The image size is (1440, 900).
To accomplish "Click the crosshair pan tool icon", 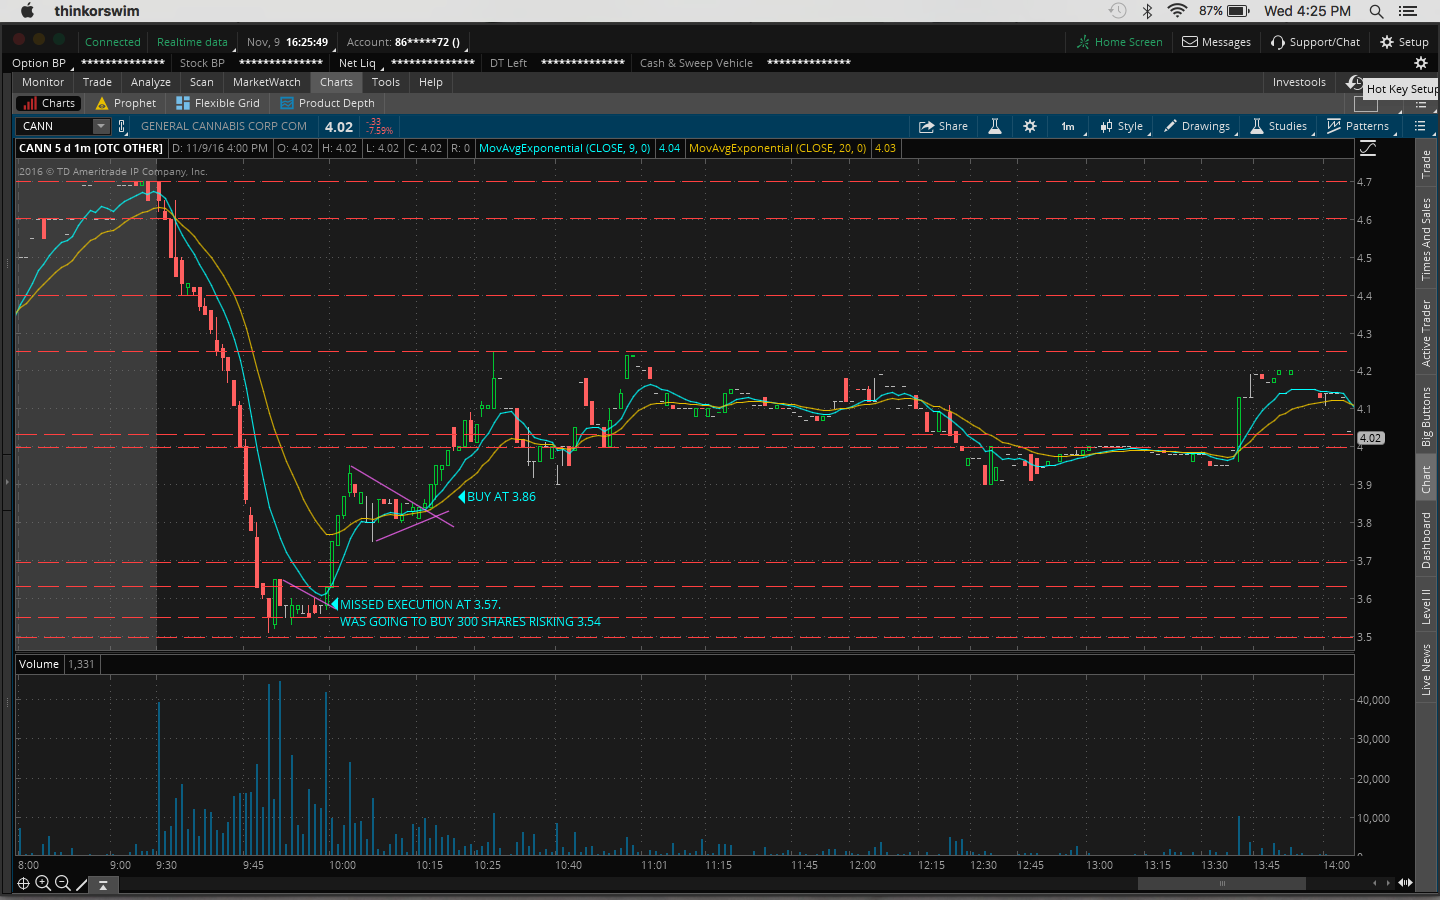I will [x=23, y=883].
